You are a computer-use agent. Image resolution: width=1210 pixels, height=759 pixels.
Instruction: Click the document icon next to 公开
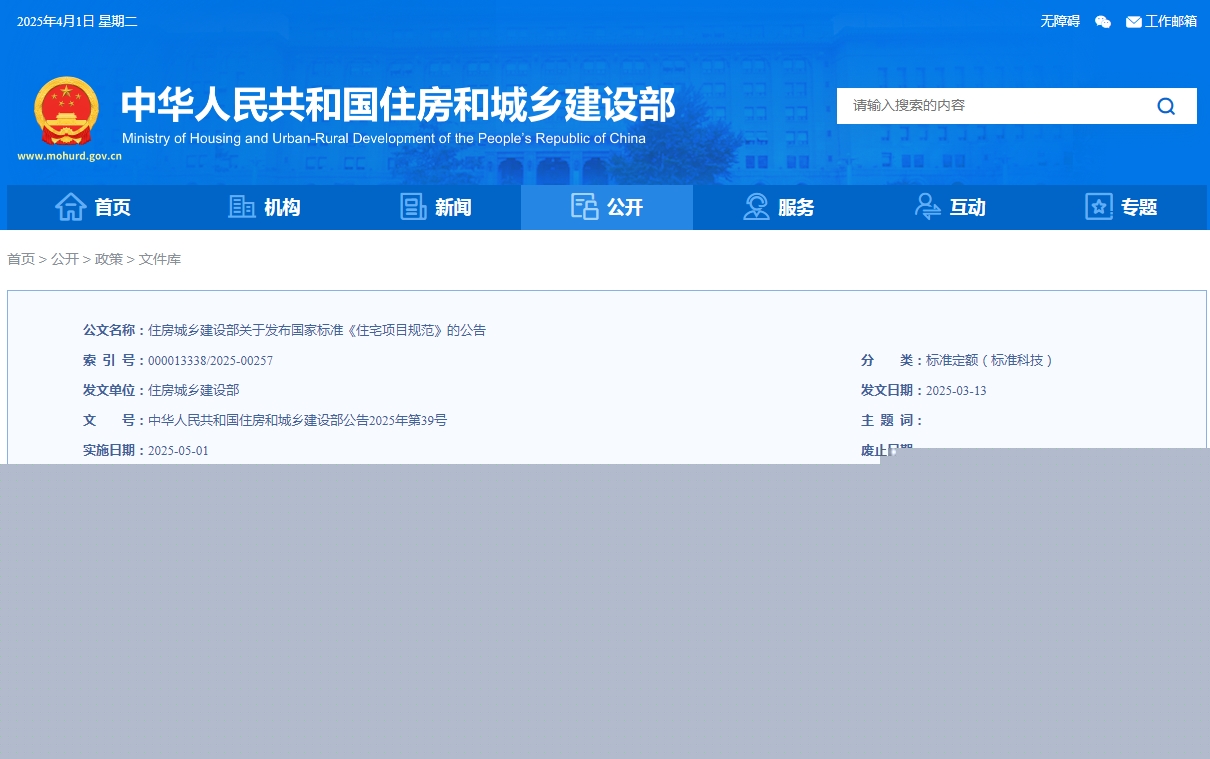585,207
